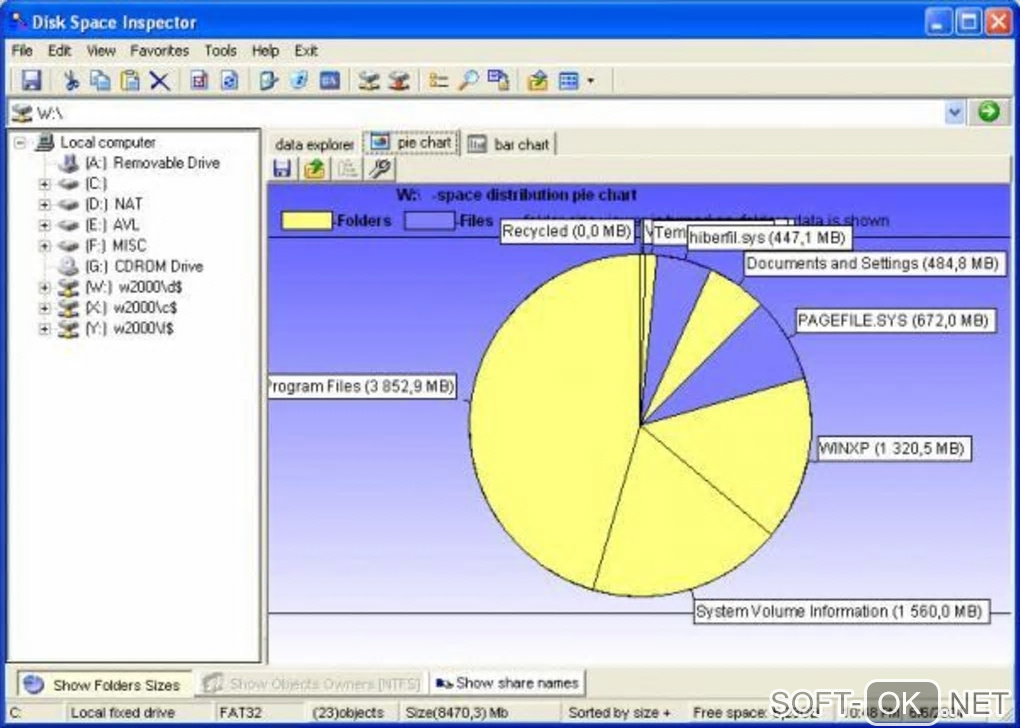The image size is (1020, 728).
Task: Open the View menu
Action: pos(101,51)
